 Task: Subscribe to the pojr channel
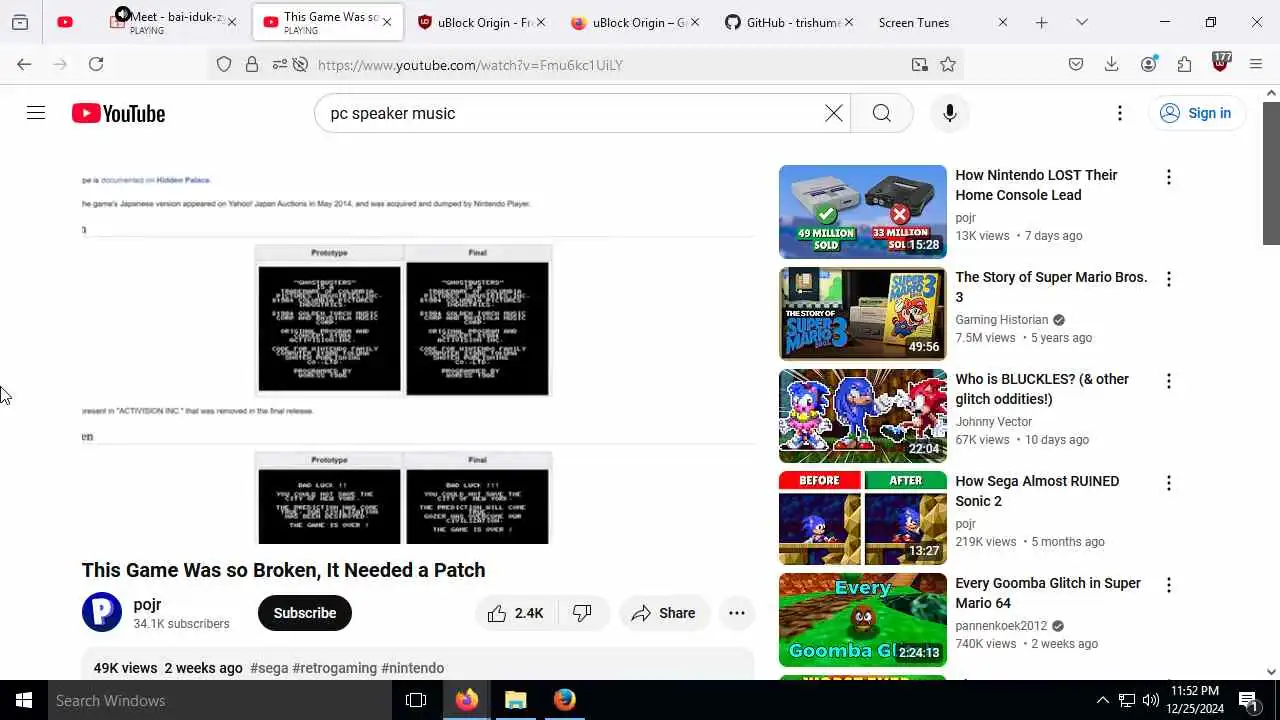tap(305, 613)
